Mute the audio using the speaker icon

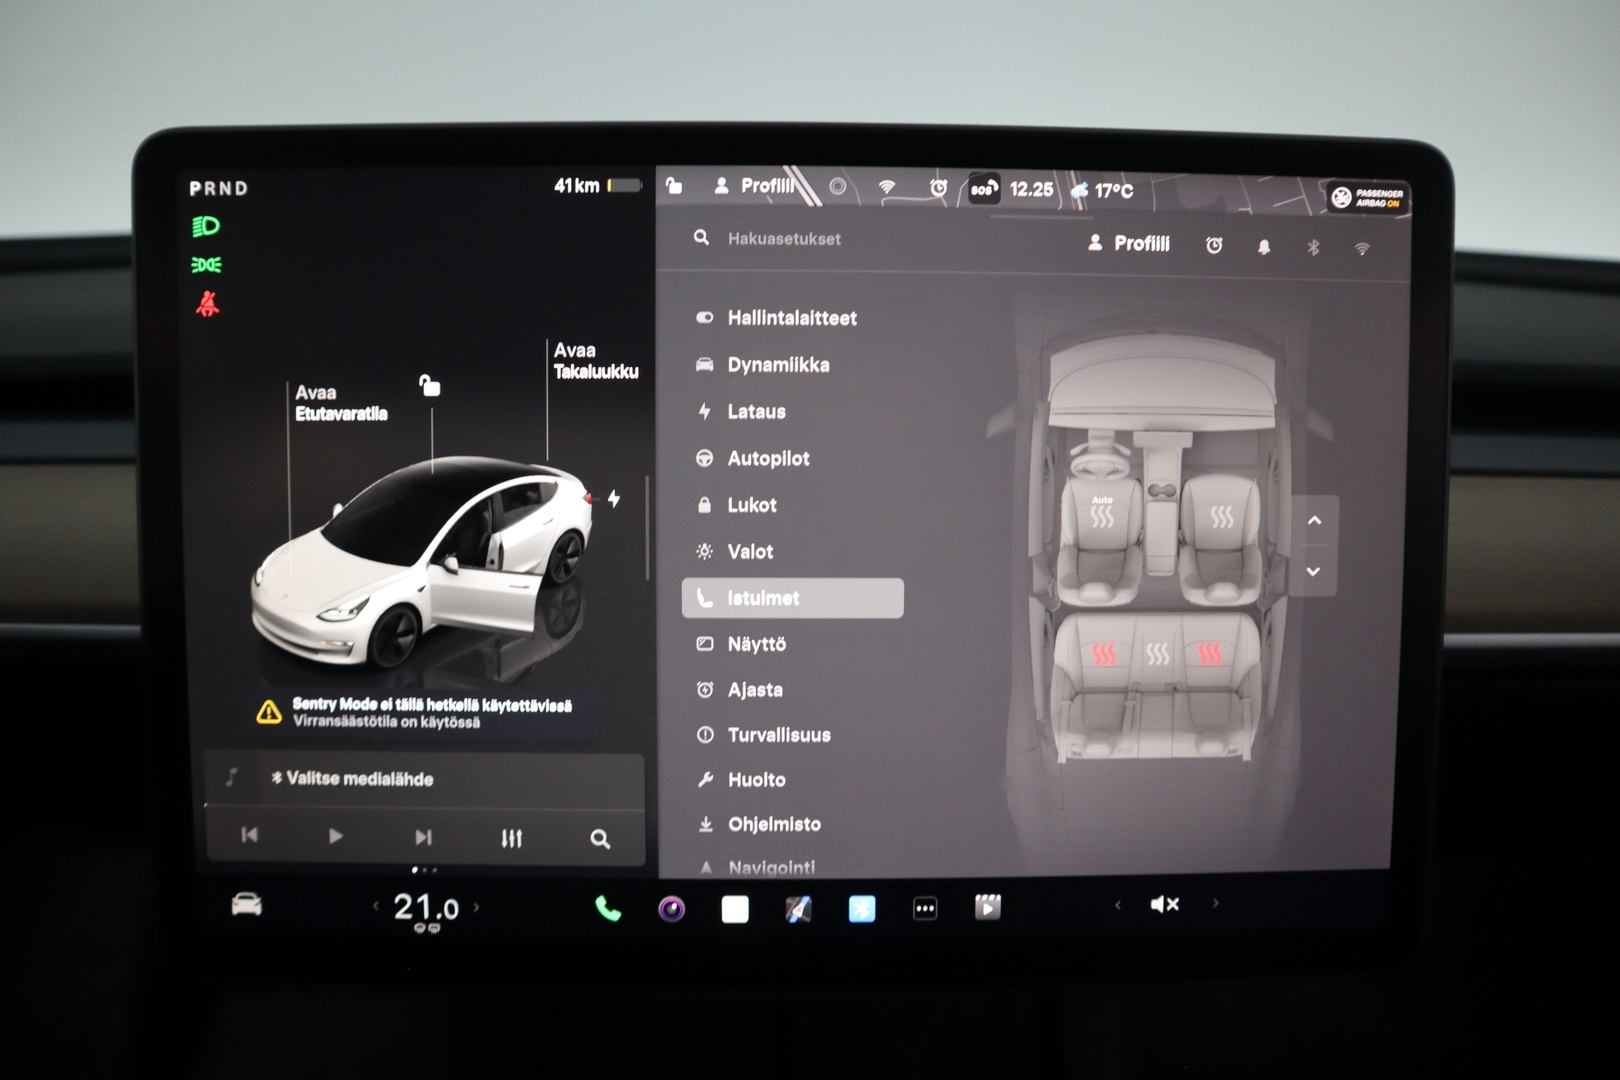coord(1164,904)
